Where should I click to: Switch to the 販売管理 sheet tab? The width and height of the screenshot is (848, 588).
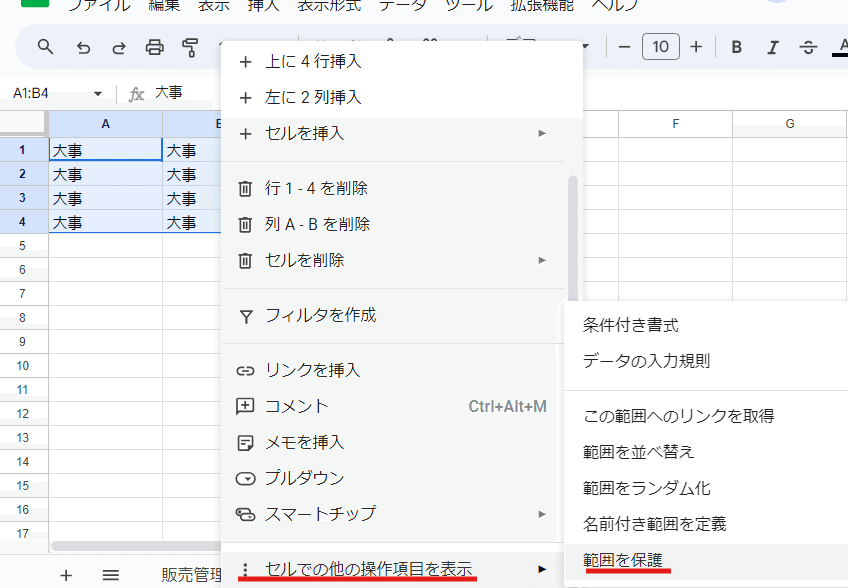click(191, 575)
